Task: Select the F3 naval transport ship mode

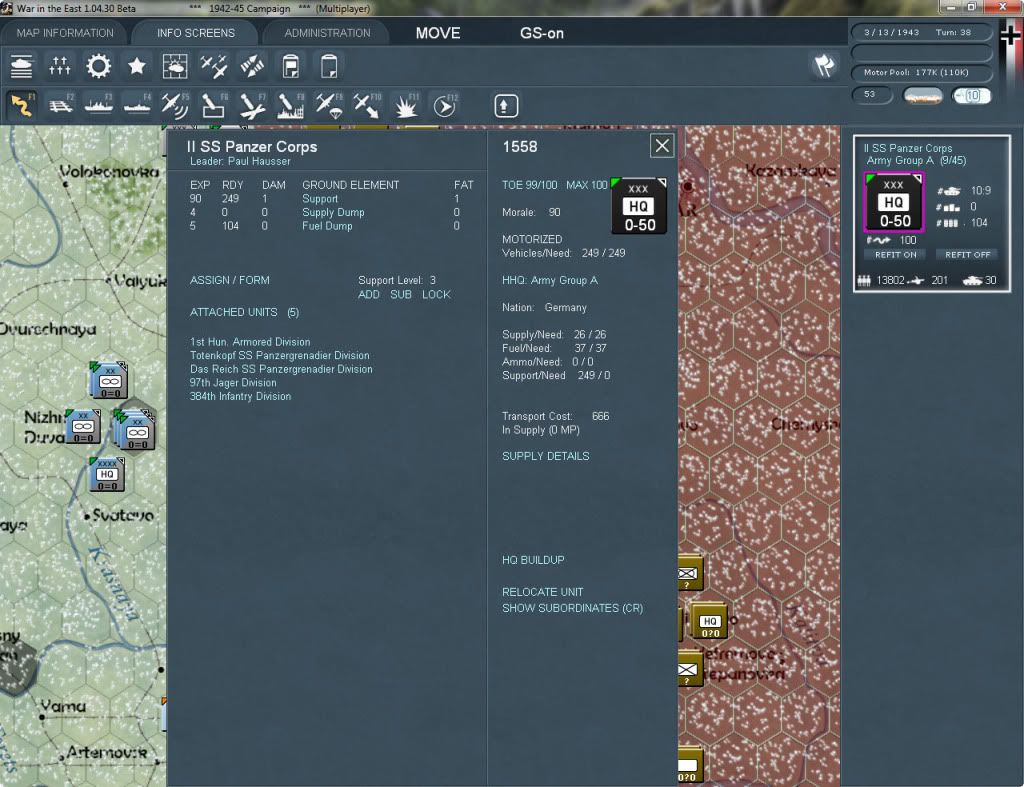Action: click(99, 105)
